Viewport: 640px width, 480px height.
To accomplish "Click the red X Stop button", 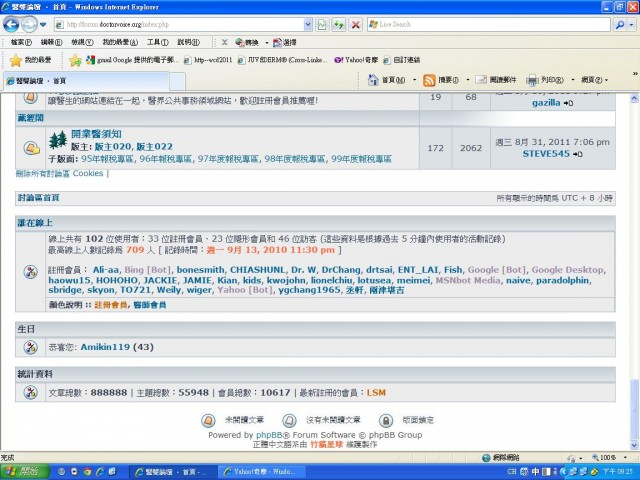I will click(356, 25).
